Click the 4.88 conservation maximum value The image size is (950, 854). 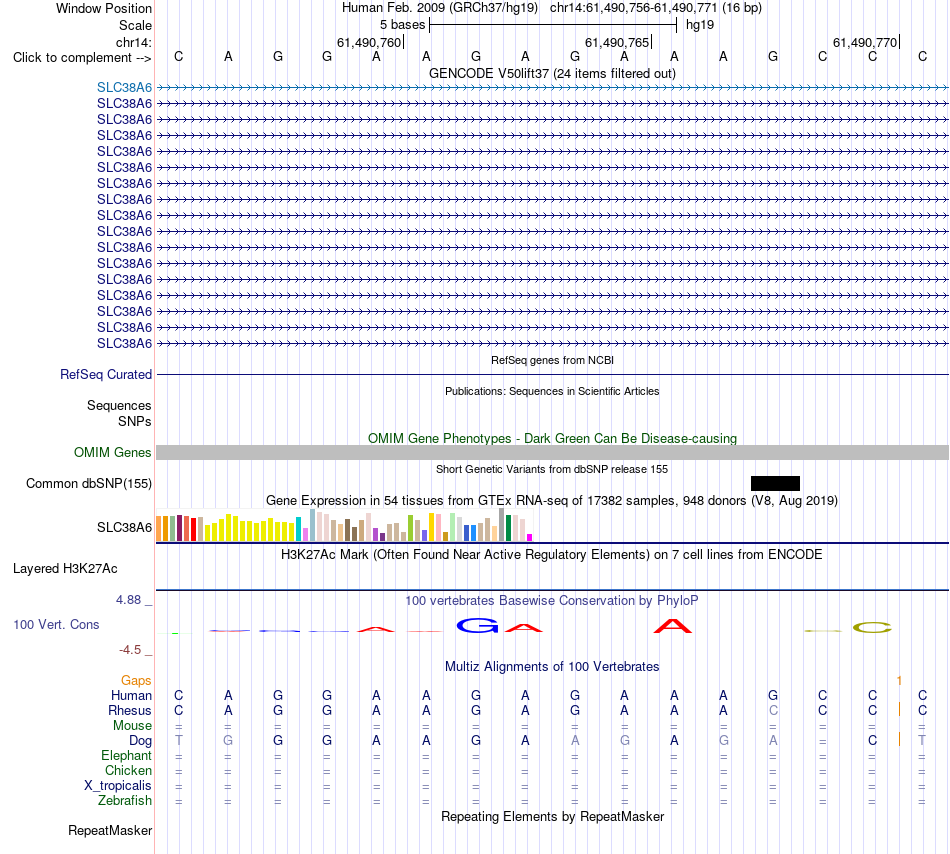(x=128, y=600)
